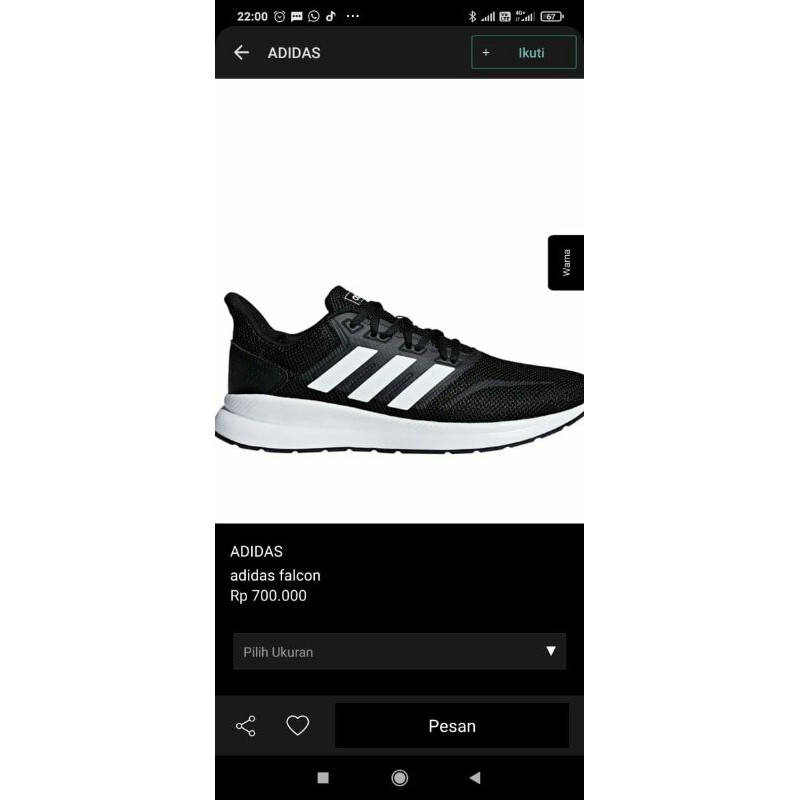Open the Warna color side tab
Screen dimensions: 800x800
566,263
